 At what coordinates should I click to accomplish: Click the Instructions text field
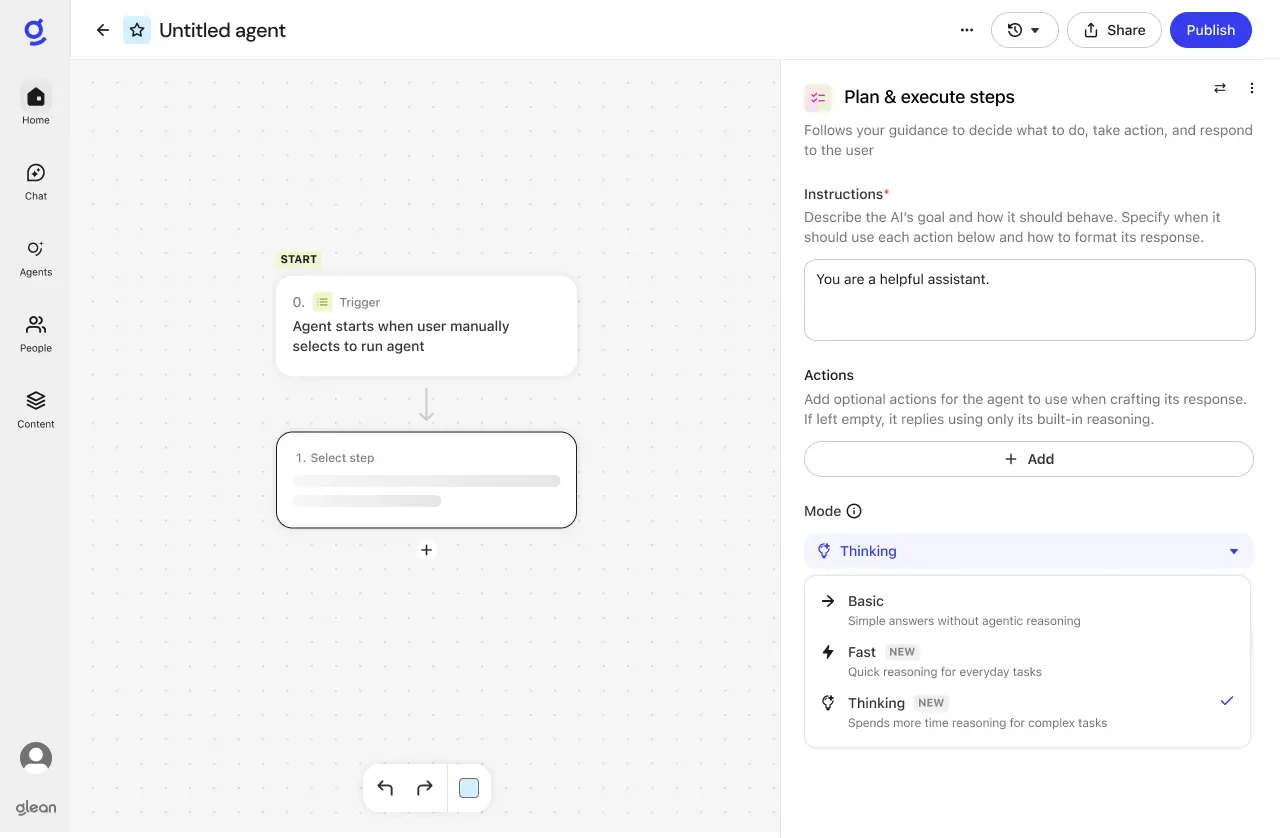pos(1029,300)
